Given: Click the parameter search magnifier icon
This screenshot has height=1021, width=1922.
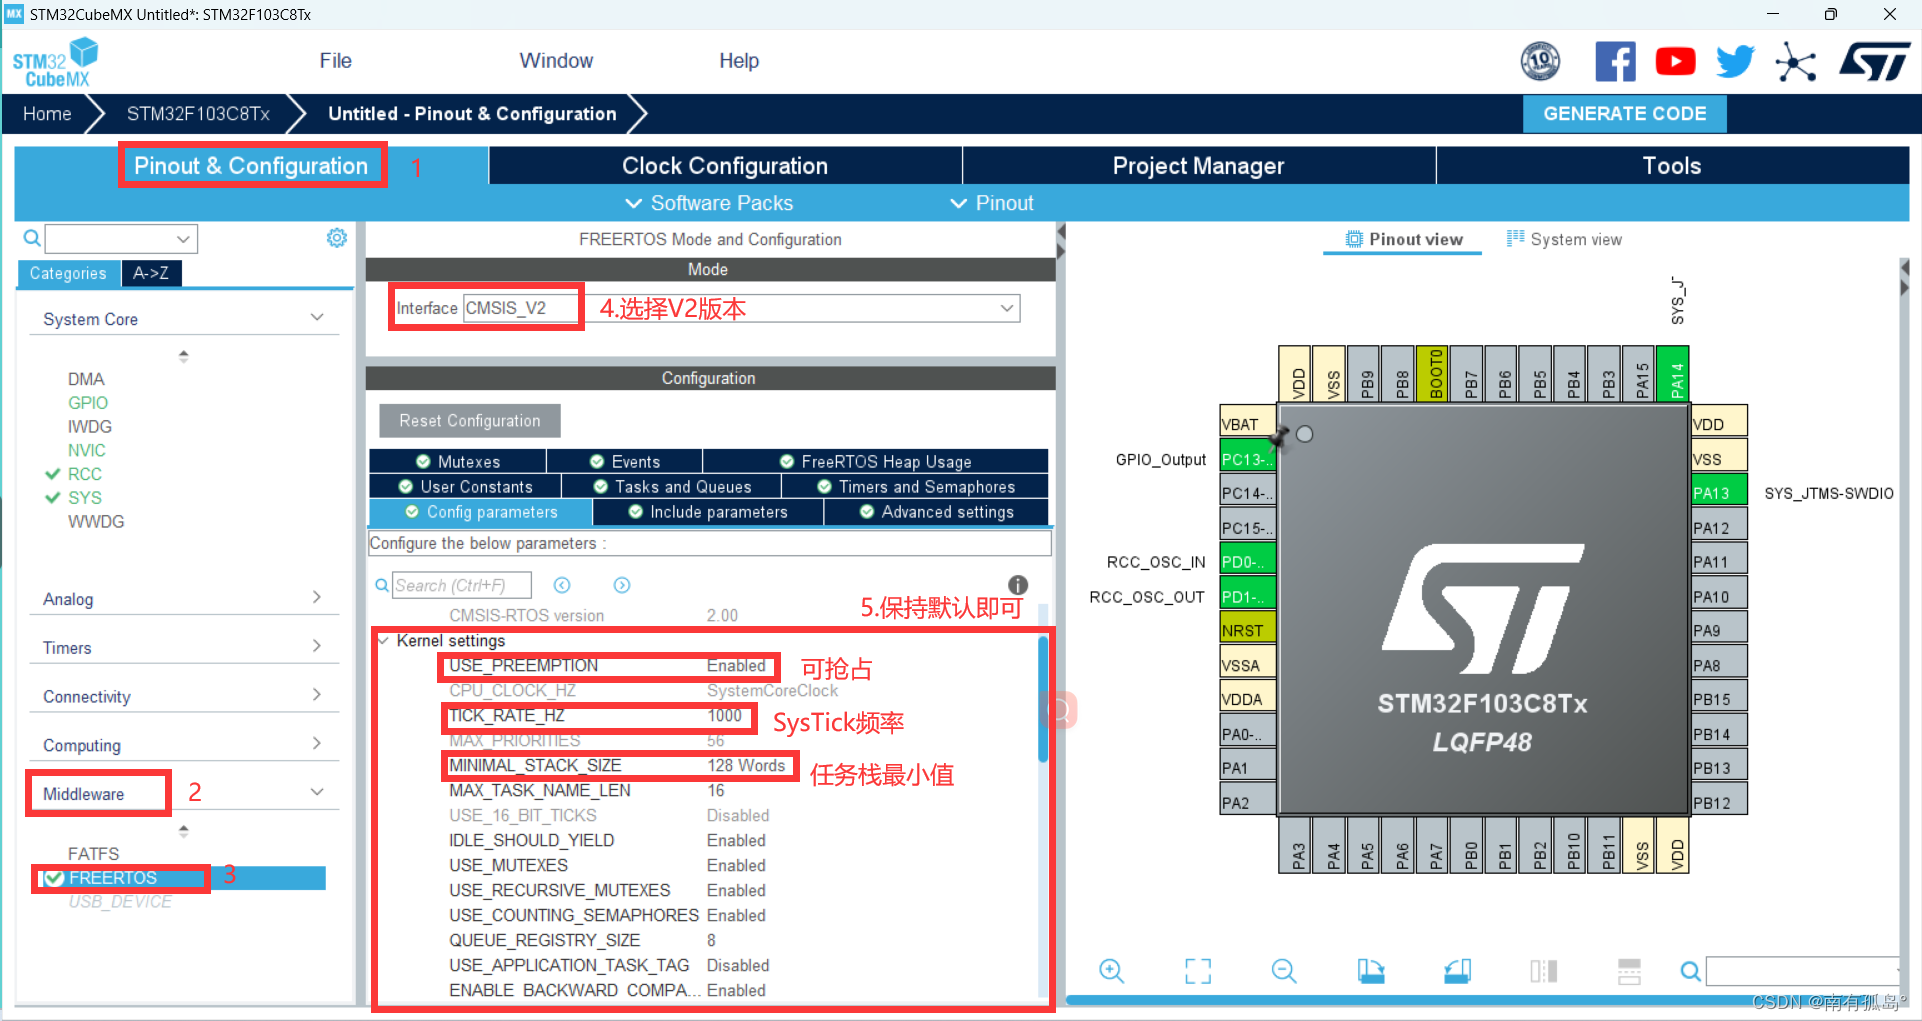Looking at the screenshot, I should coord(382,585).
